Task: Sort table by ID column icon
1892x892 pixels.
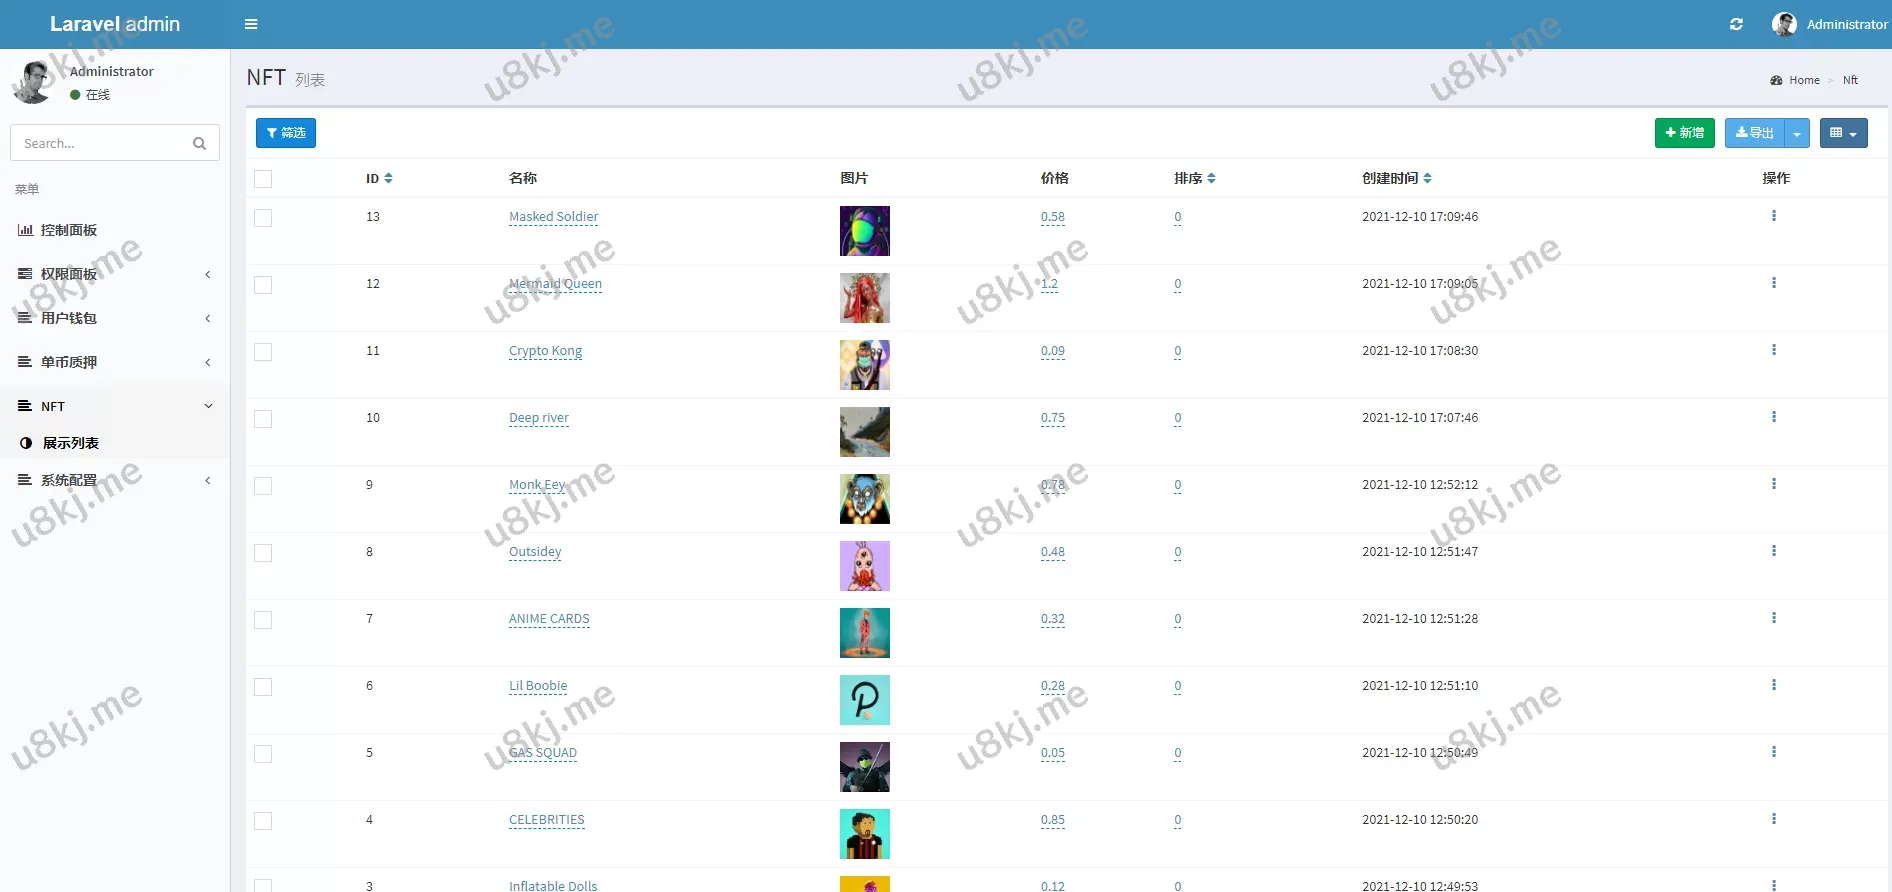Action: 388,178
